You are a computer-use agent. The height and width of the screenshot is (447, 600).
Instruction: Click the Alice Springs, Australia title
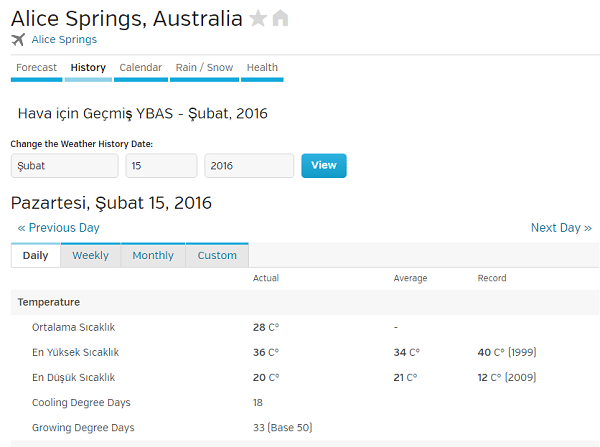click(x=127, y=18)
